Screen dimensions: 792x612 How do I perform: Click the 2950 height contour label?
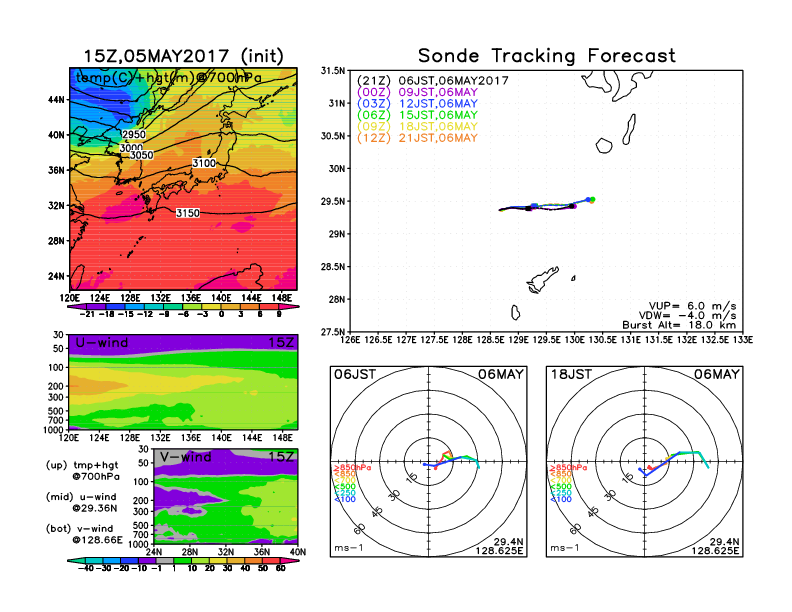point(133,134)
